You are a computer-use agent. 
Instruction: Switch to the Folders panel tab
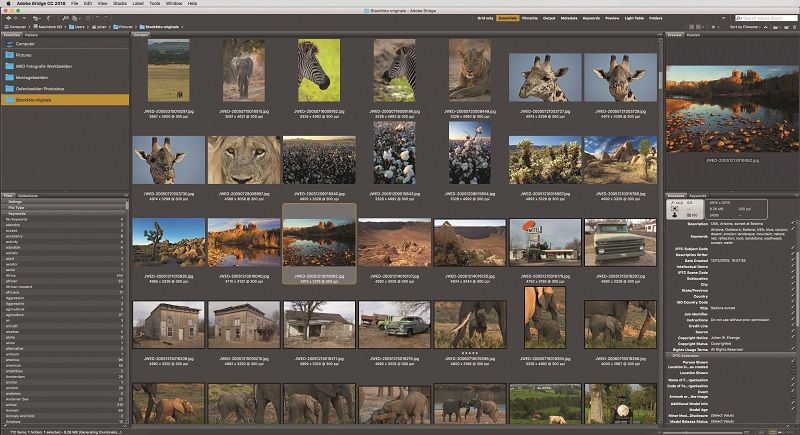pyautogui.click(x=32, y=35)
